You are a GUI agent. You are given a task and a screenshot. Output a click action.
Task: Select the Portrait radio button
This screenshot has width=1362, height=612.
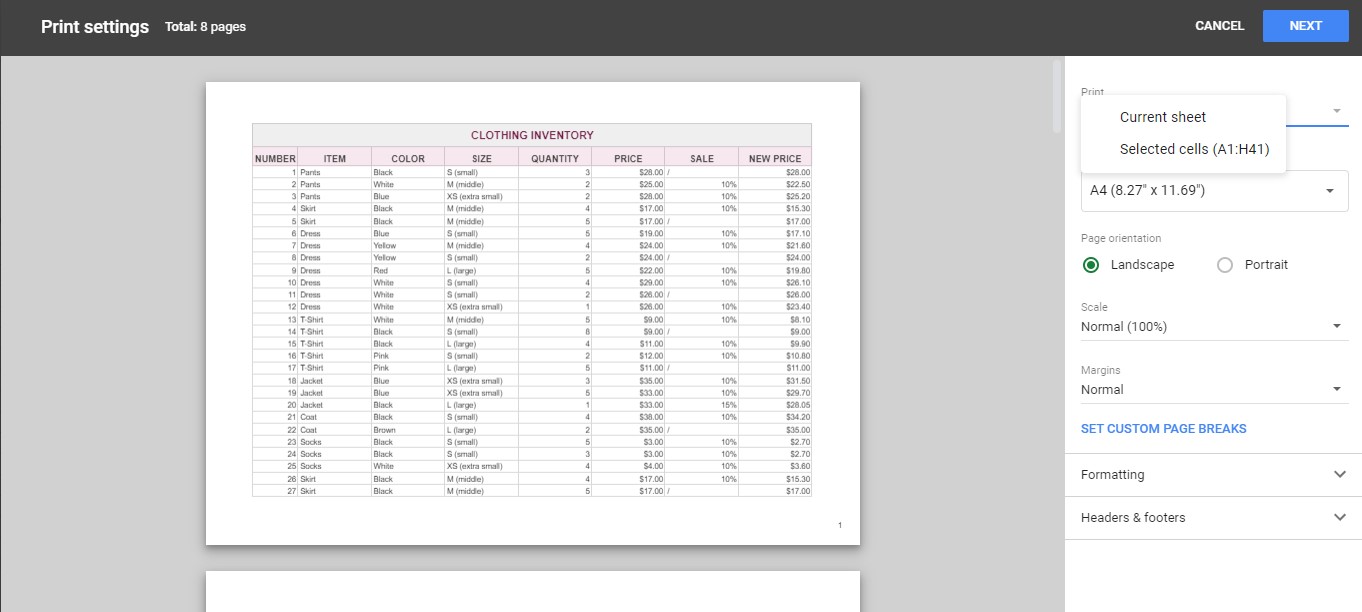point(1224,264)
